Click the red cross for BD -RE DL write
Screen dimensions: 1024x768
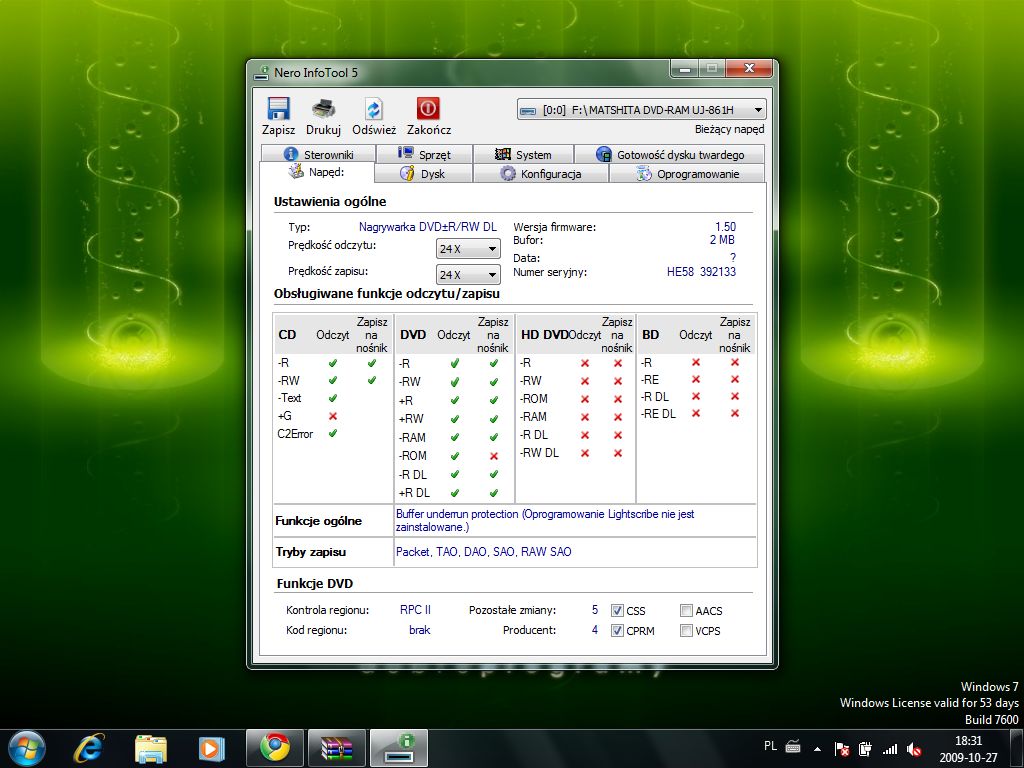point(735,413)
